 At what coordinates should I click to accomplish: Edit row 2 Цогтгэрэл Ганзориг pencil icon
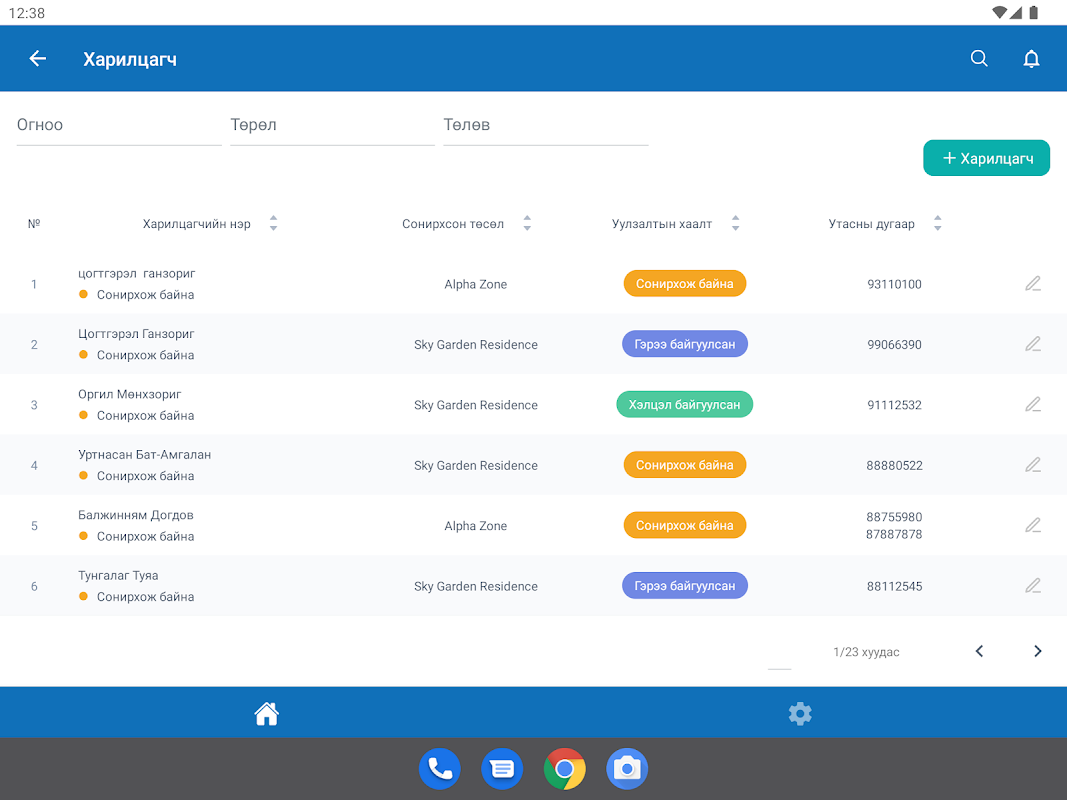point(1032,344)
